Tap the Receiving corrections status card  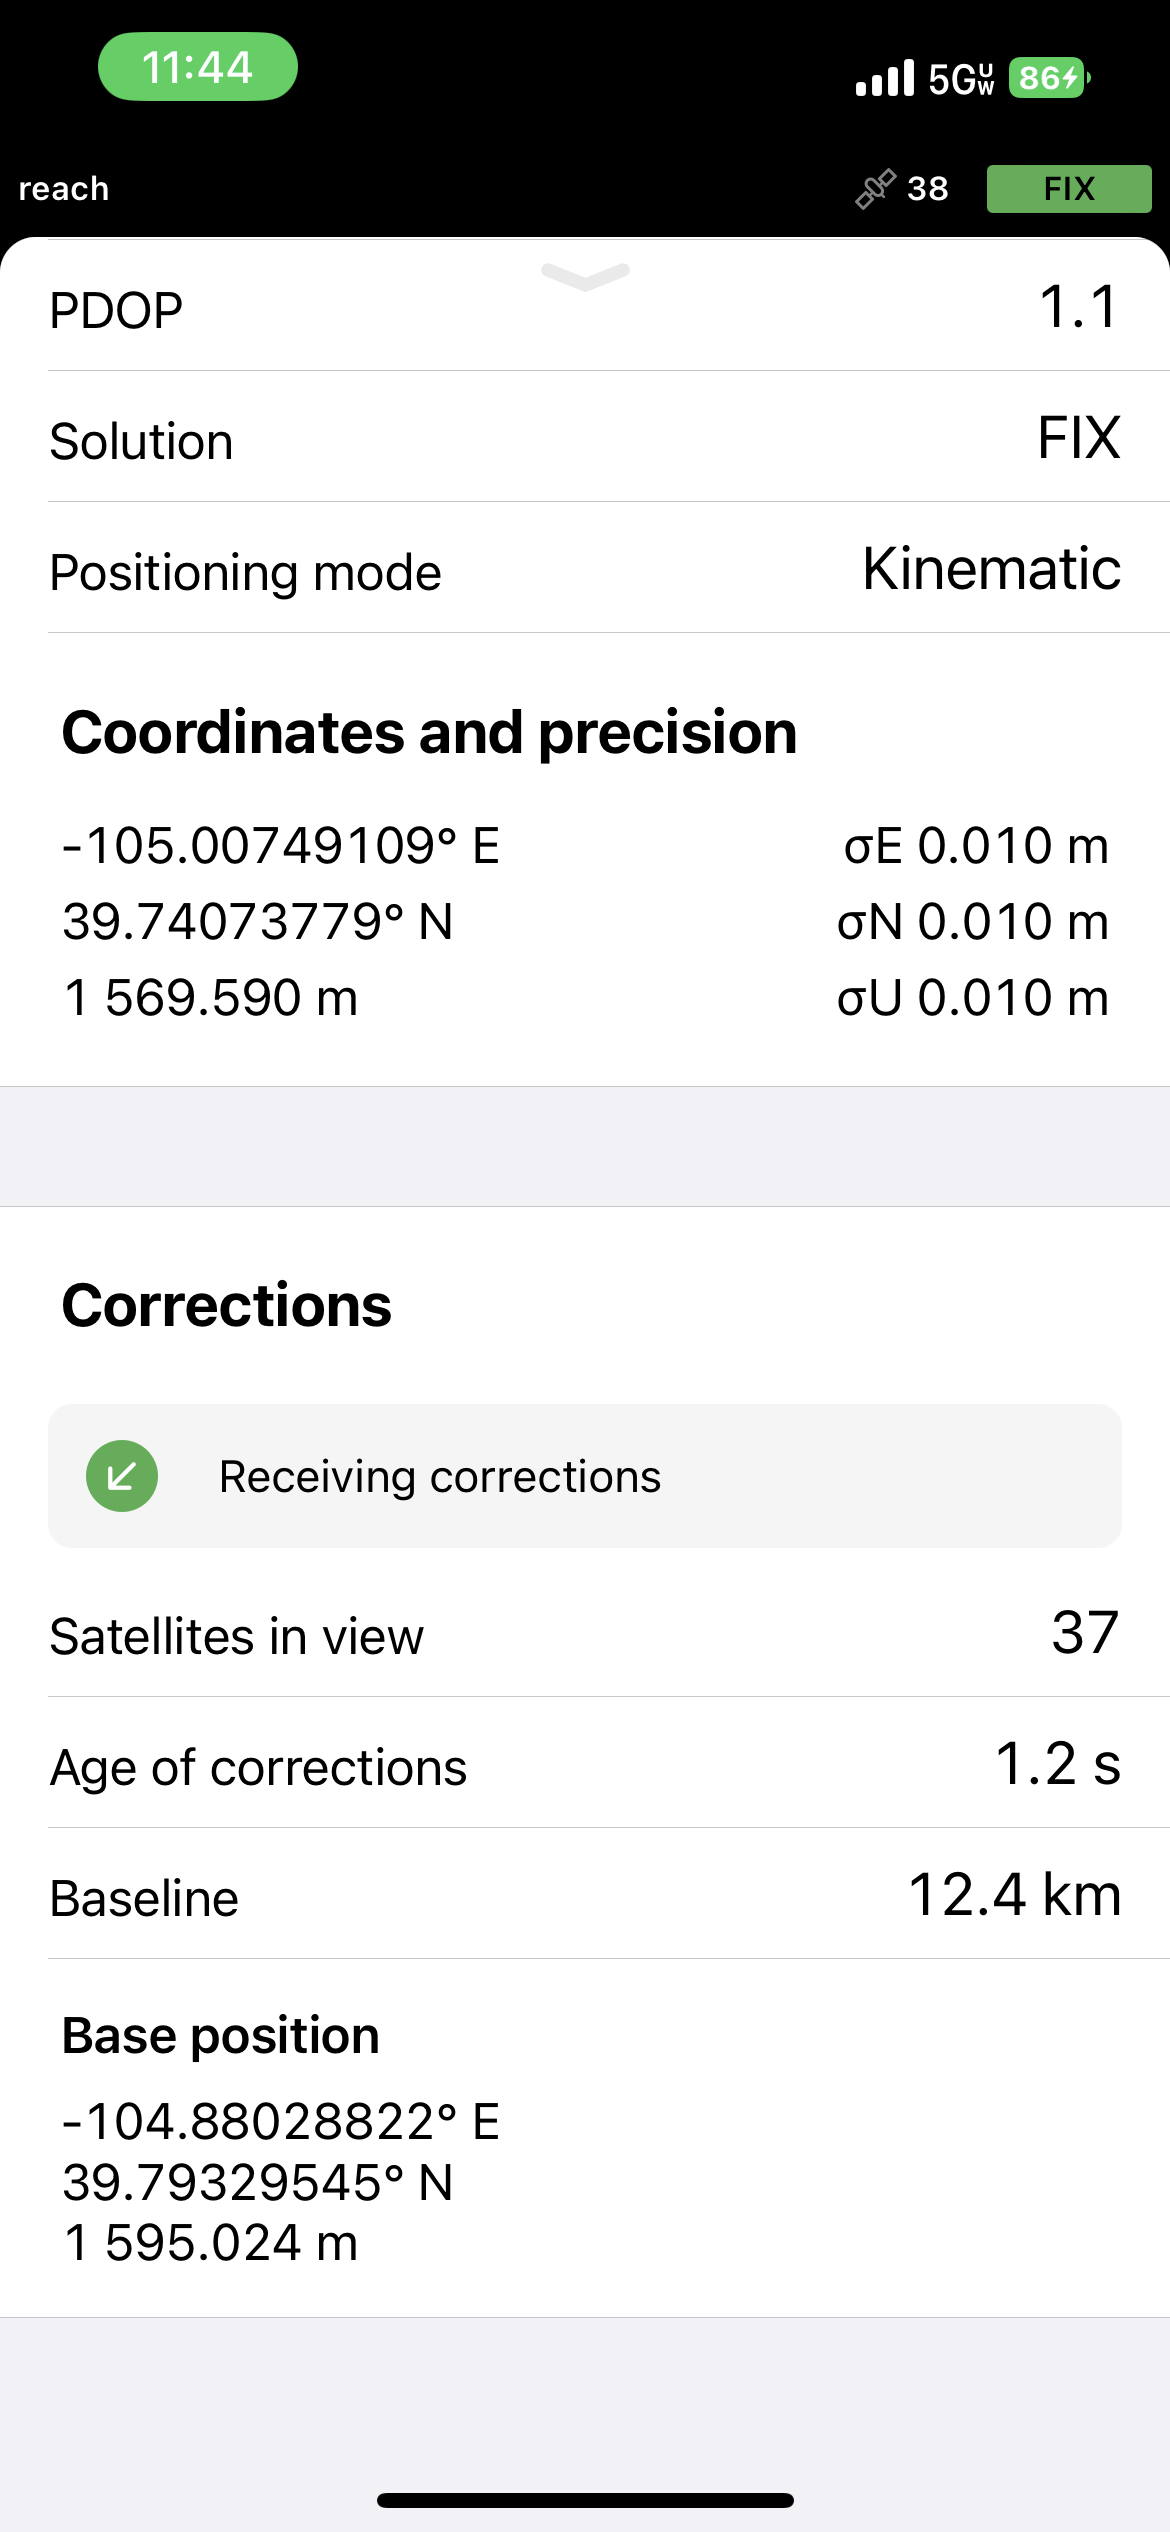pyautogui.click(x=585, y=1476)
